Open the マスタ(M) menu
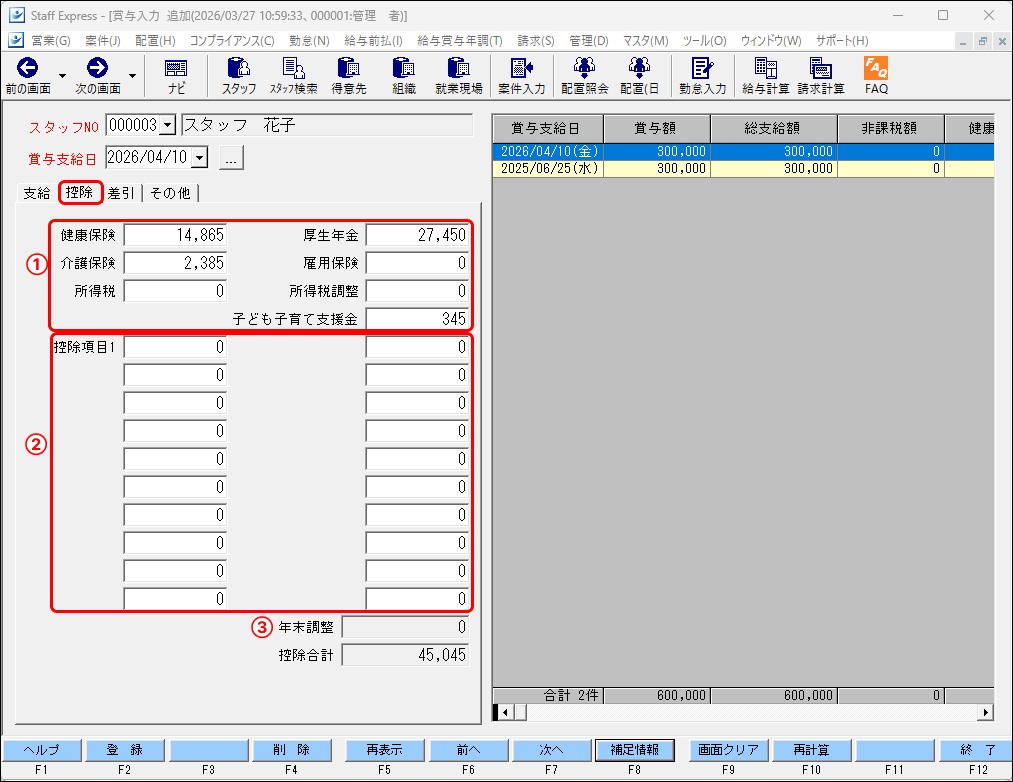This screenshot has width=1013, height=782. pyautogui.click(x=645, y=41)
